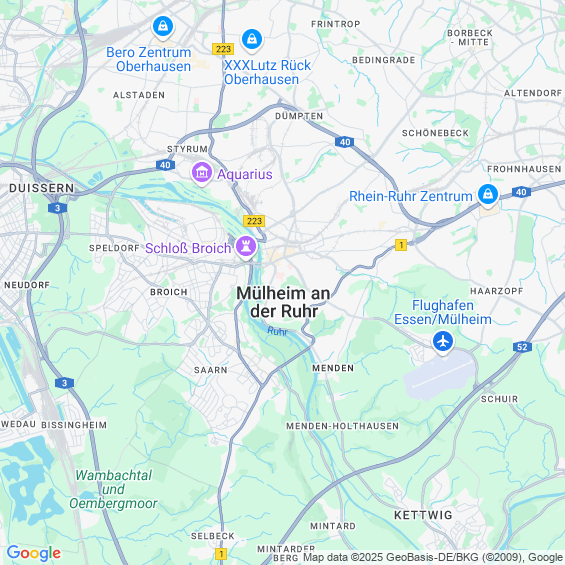Open the Wambachtal und Oembergmoor label
The image size is (565, 565).
tap(114, 489)
